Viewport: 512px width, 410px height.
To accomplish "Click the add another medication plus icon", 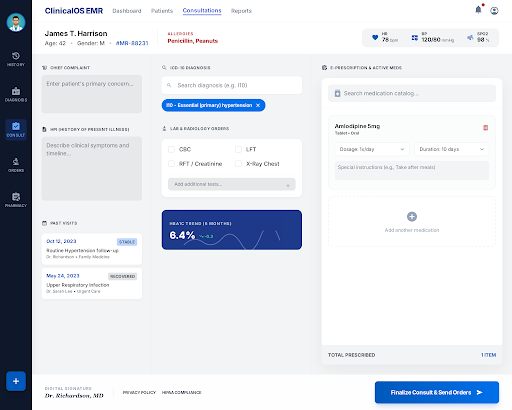I will coord(412,217).
